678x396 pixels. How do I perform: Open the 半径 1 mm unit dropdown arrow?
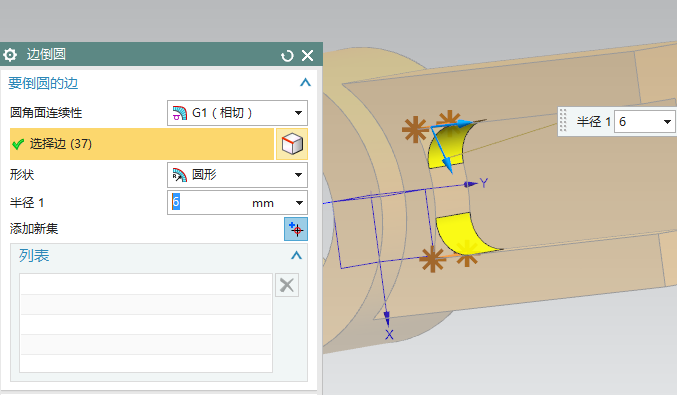click(299, 203)
